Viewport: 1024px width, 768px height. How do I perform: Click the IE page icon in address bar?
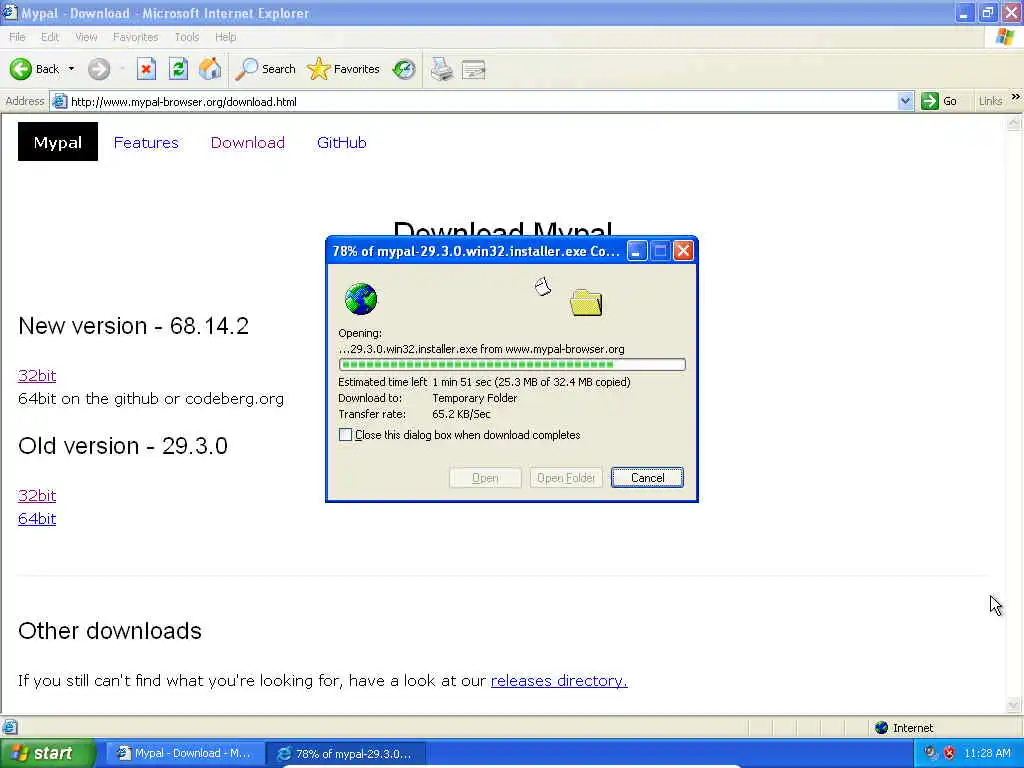pos(59,101)
